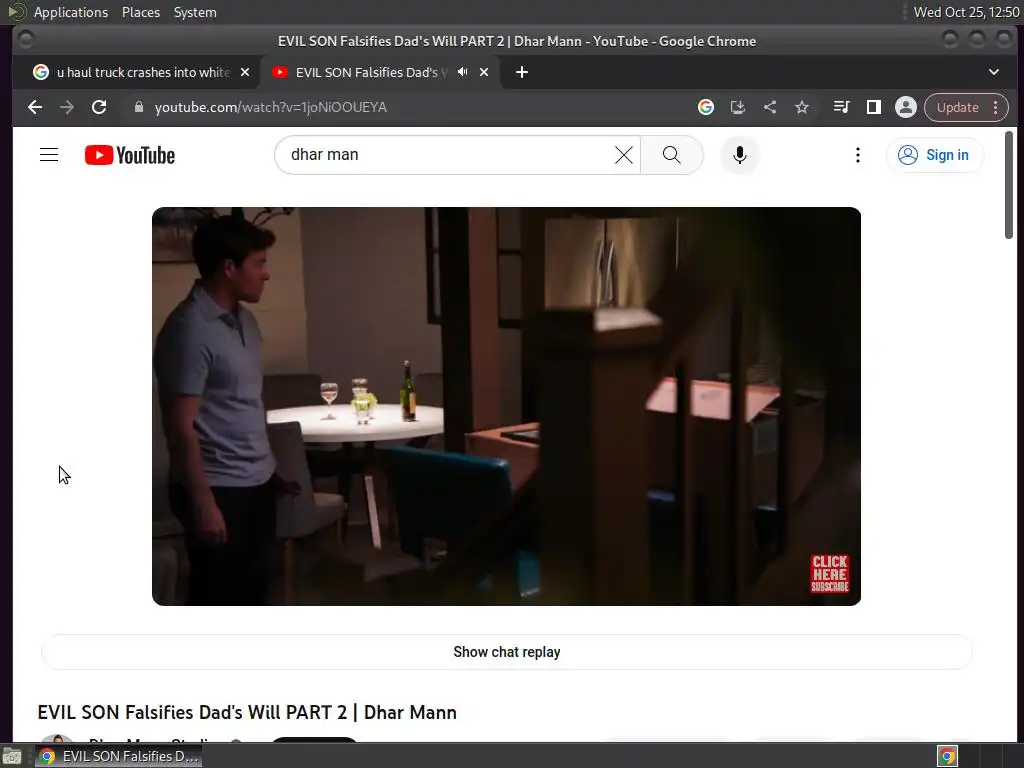Go to YouTube home via logo
Viewport: 1024px width, 768px height.
coord(130,155)
